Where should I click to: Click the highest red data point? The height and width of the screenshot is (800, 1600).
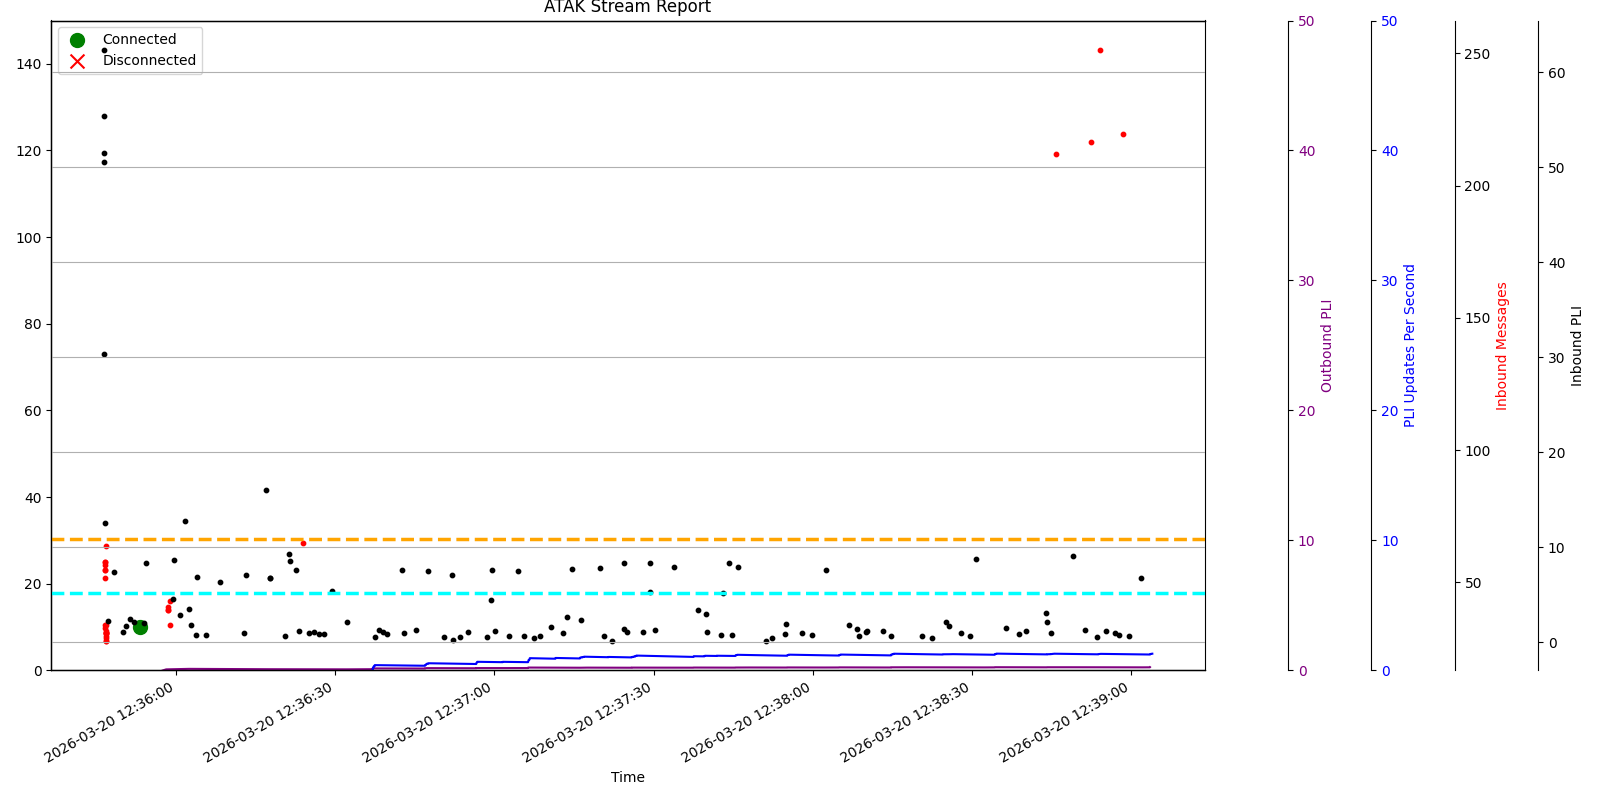pos(1100,50)
